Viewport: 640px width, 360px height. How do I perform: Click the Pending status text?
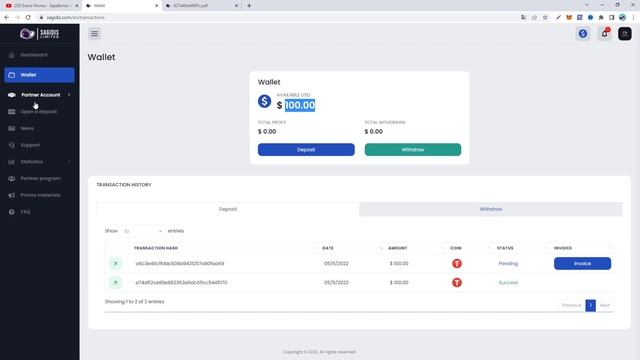coord(508,263)
